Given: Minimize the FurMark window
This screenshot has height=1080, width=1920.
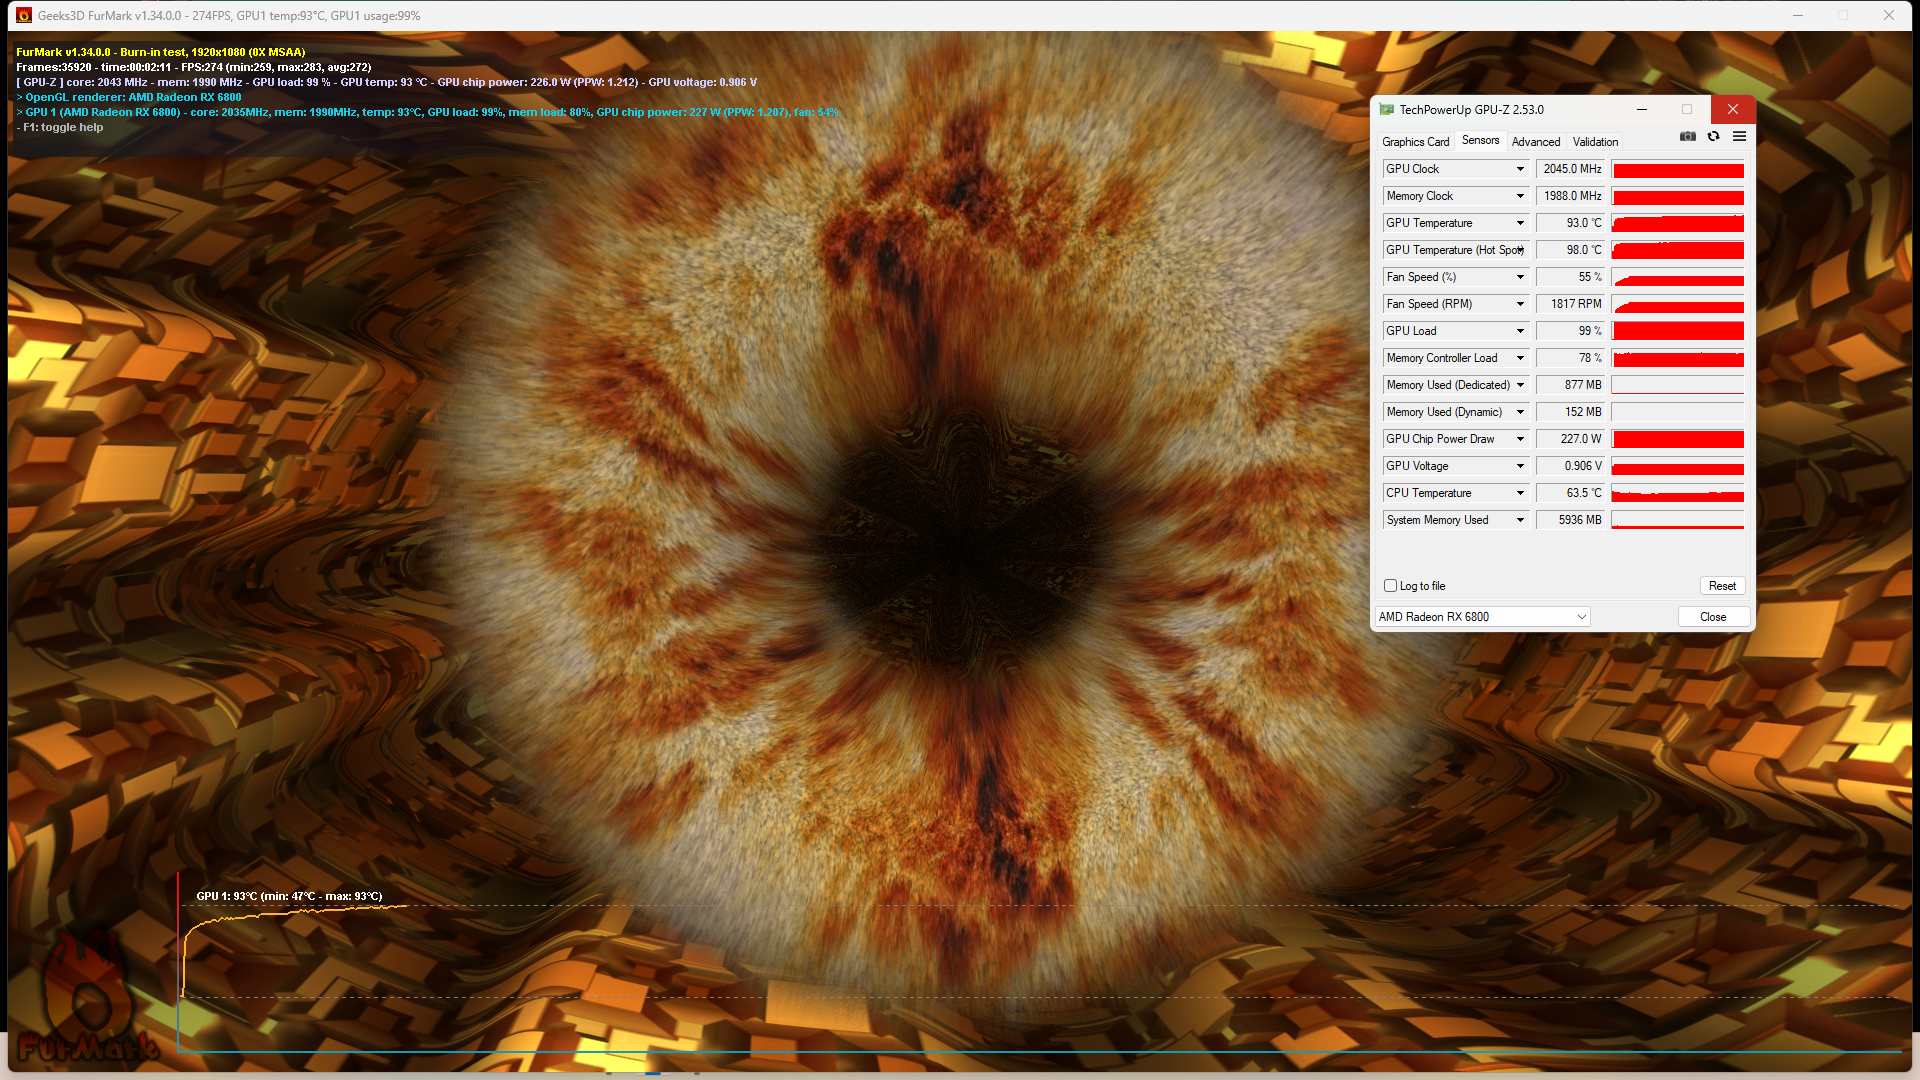Looking at the screenshot, I should (x=1798, y=15).
